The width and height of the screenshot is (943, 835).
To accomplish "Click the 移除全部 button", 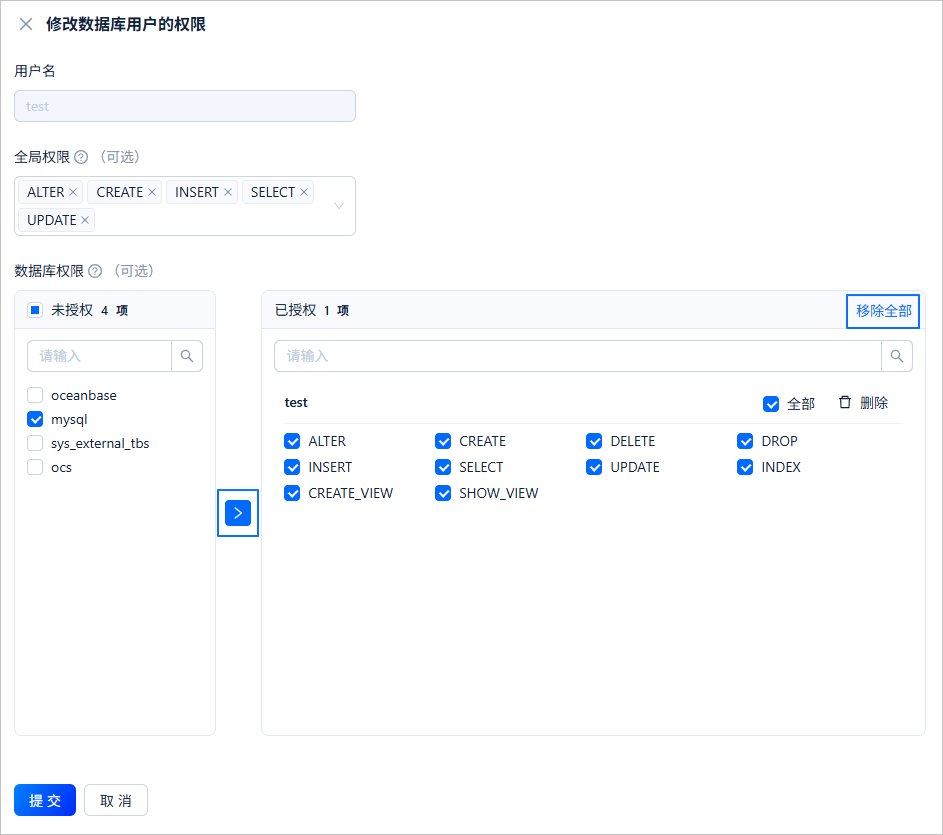I will point(882,311).
